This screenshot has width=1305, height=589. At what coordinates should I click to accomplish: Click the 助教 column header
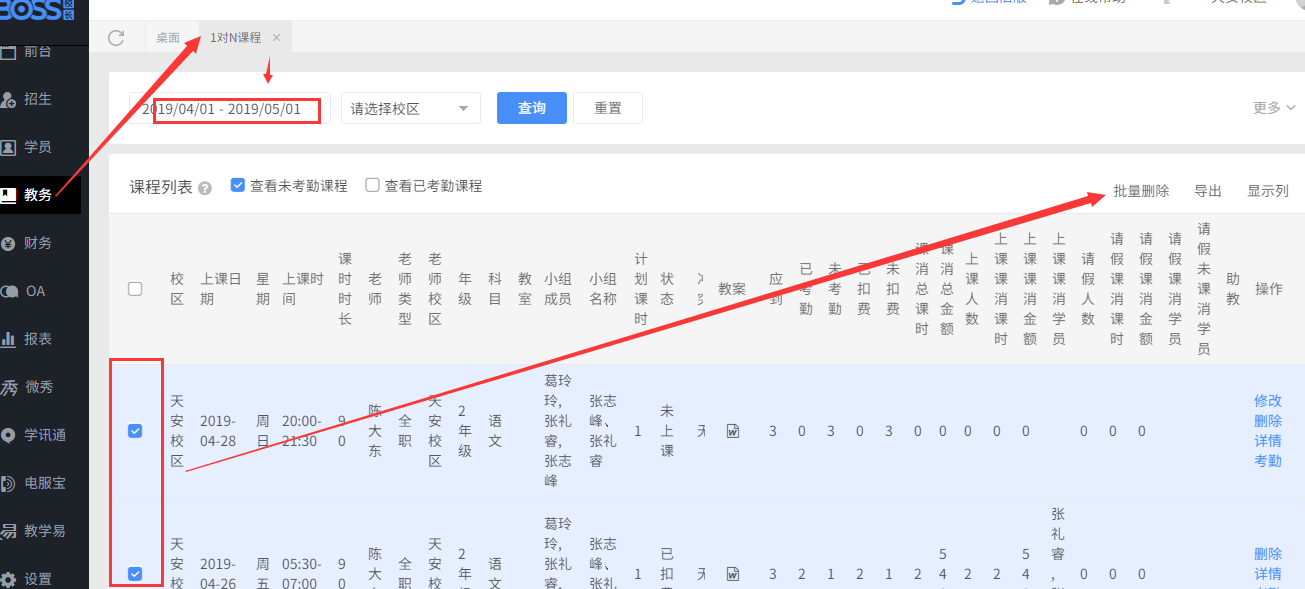[1233, 289]
